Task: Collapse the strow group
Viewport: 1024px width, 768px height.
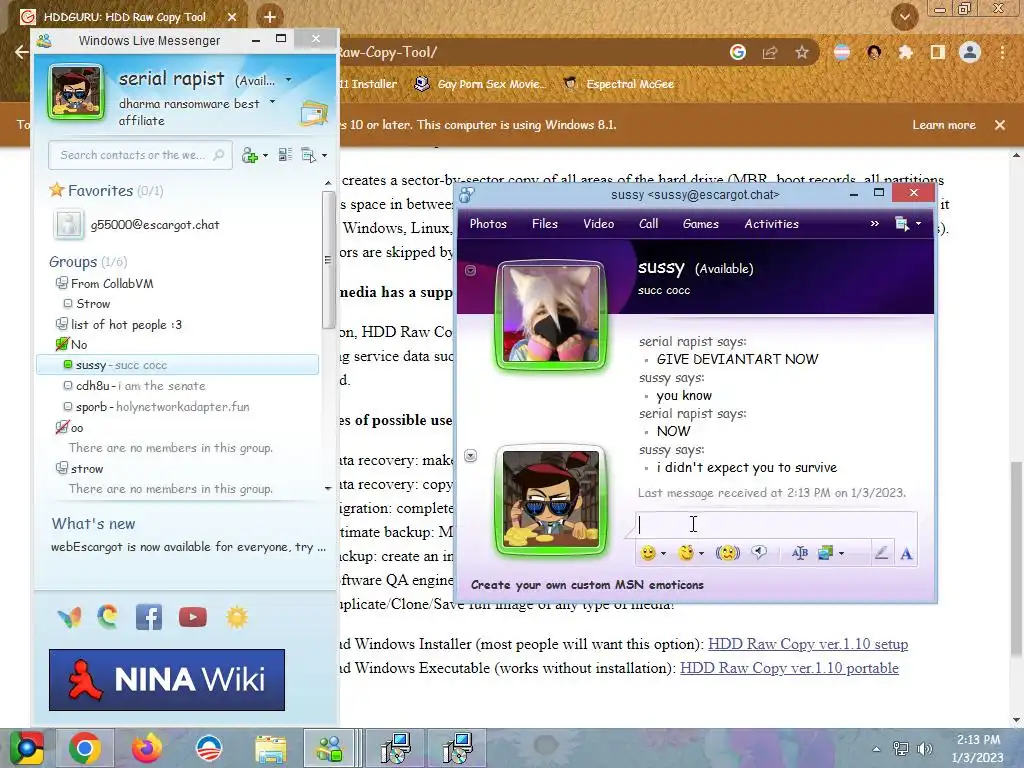Action: (61, 468)
